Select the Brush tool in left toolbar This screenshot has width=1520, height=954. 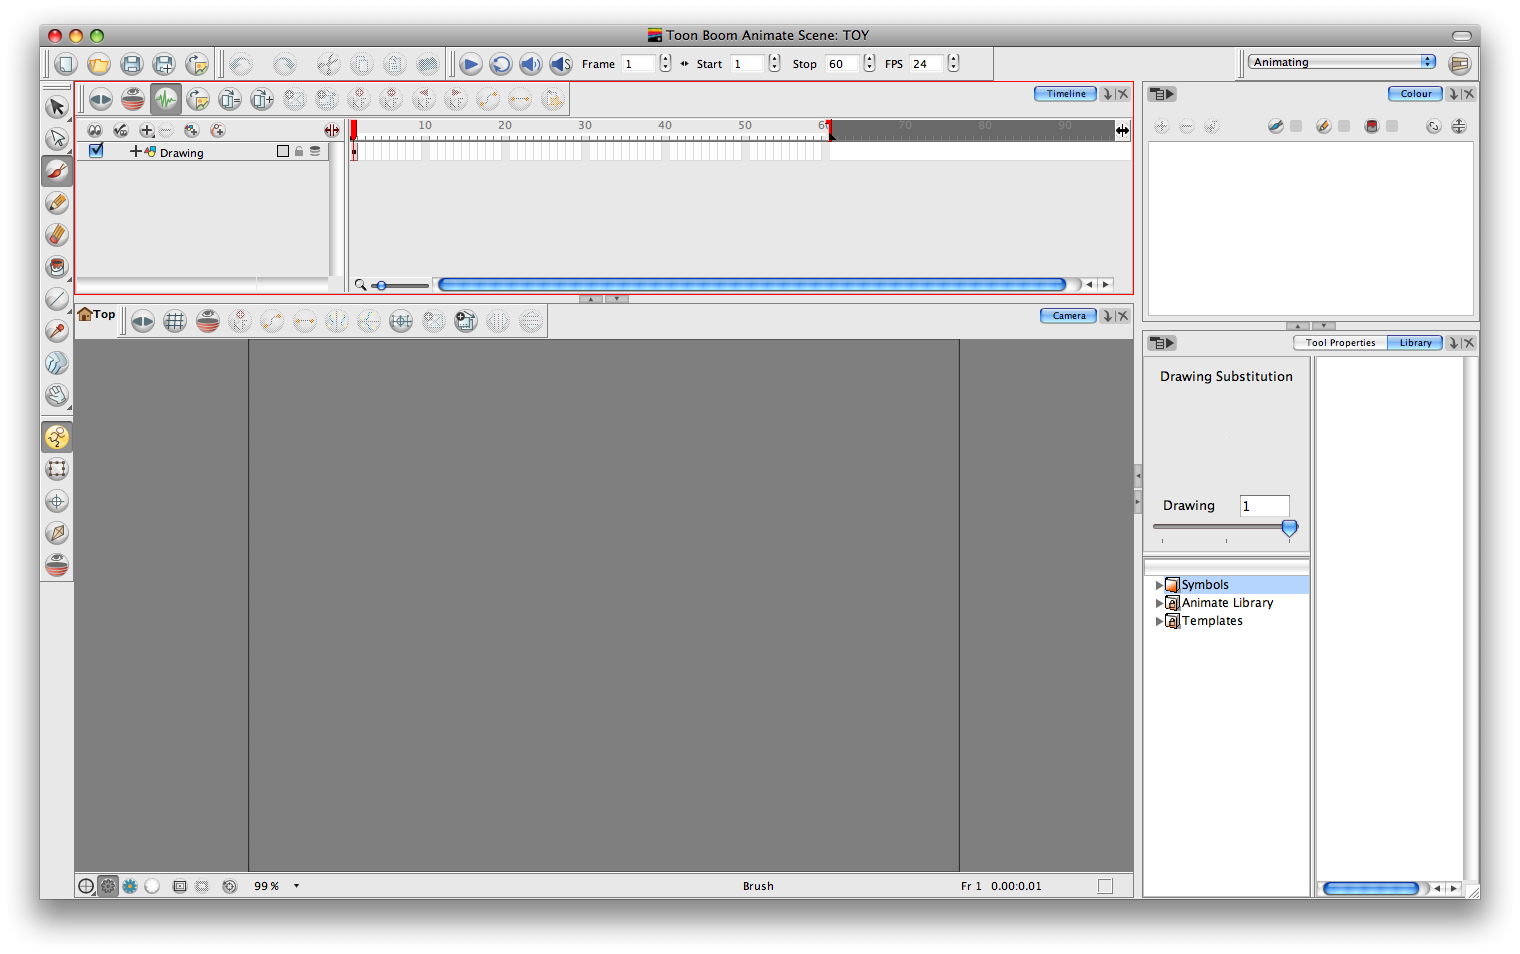pos(57,171)
